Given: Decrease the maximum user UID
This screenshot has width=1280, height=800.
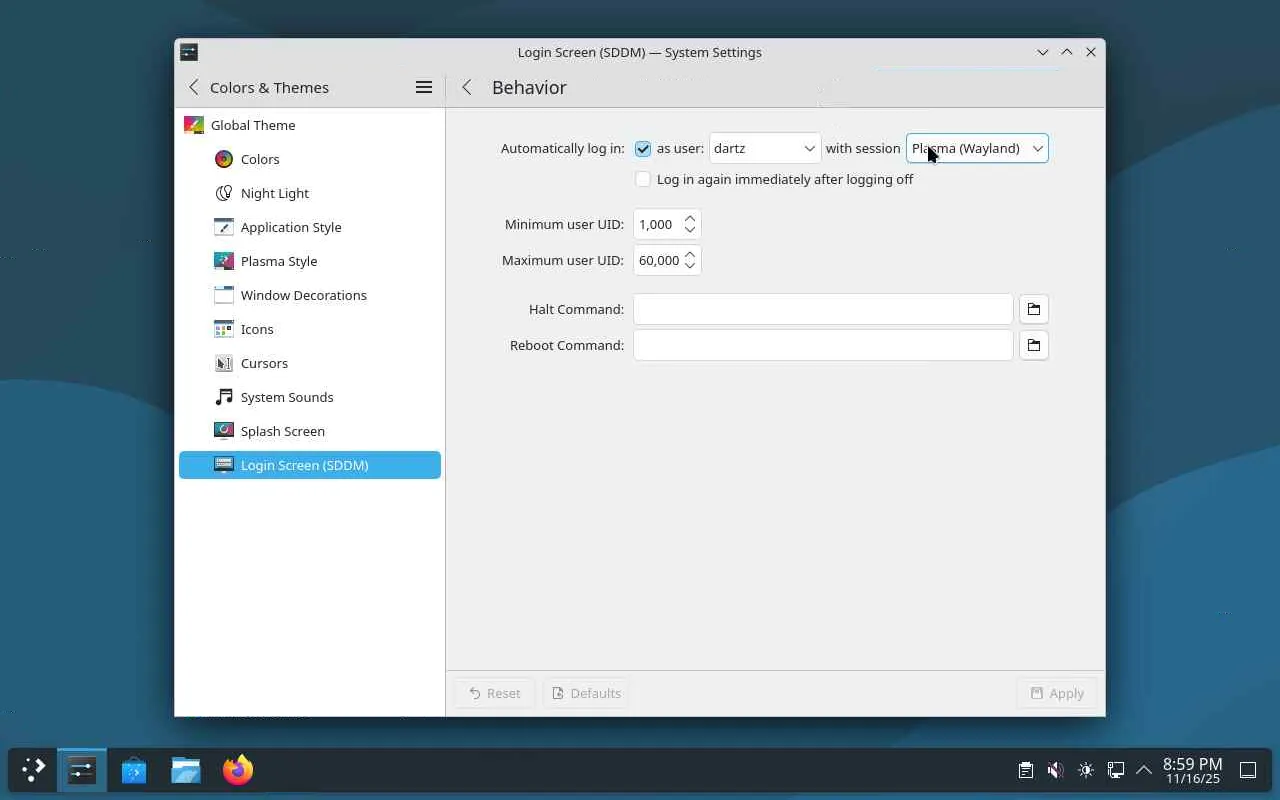Looking at the screenshot, I should coord(690,267).
